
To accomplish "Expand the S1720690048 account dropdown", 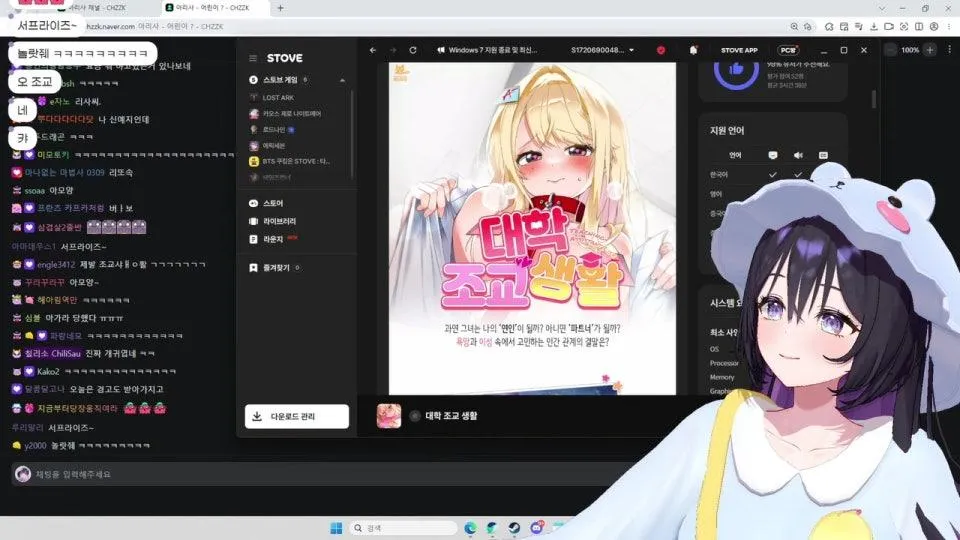I will (603, 50).
